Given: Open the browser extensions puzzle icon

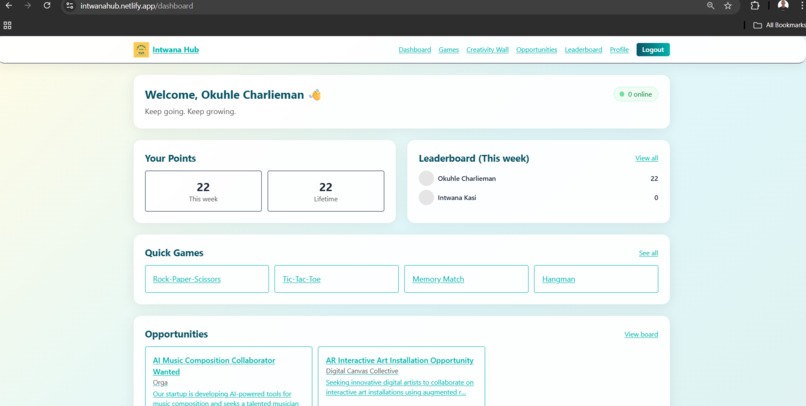Looking at the screenshot, I should tap(755, 6).
